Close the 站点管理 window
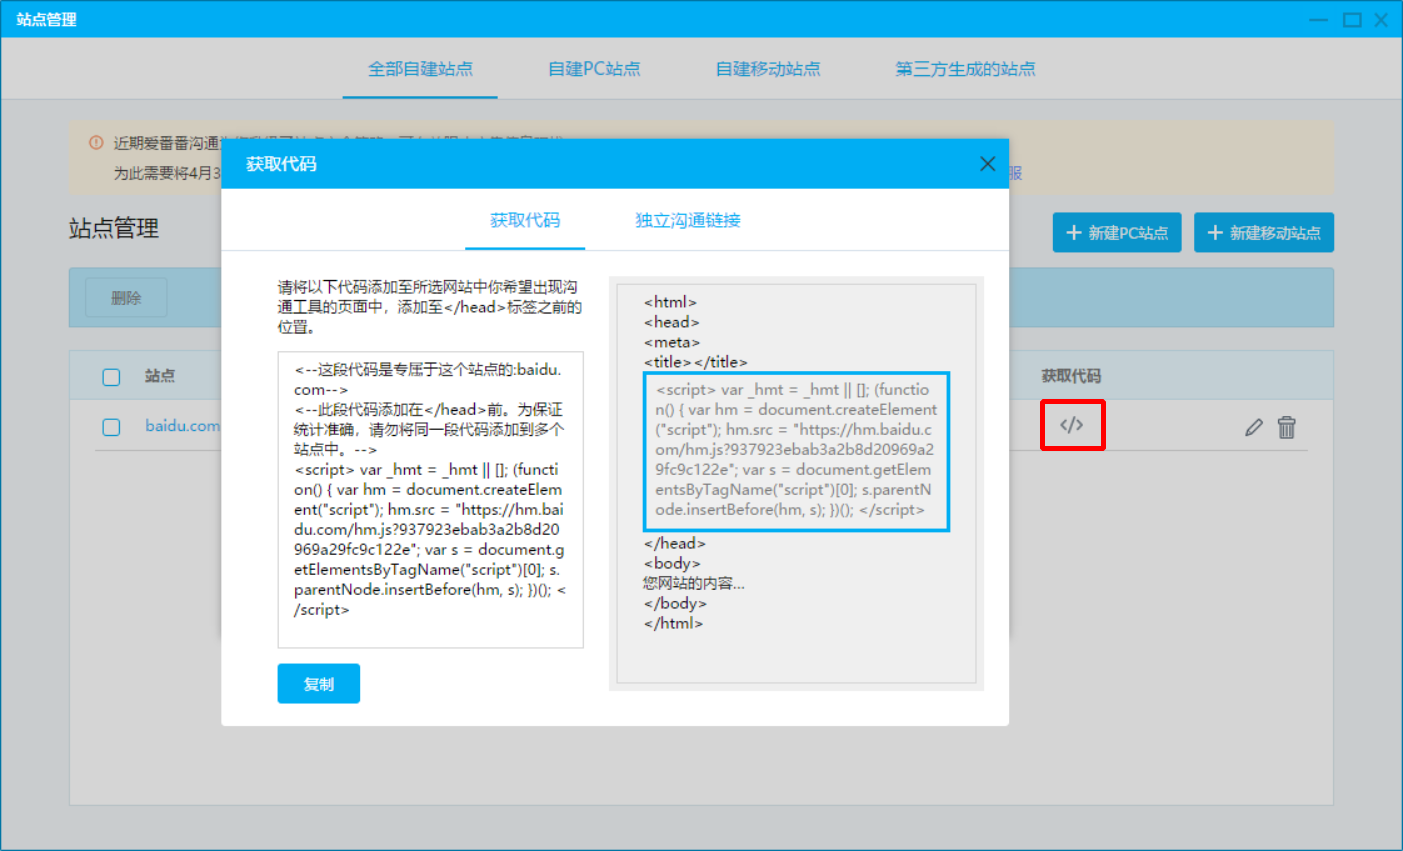 coord(1381,20)
